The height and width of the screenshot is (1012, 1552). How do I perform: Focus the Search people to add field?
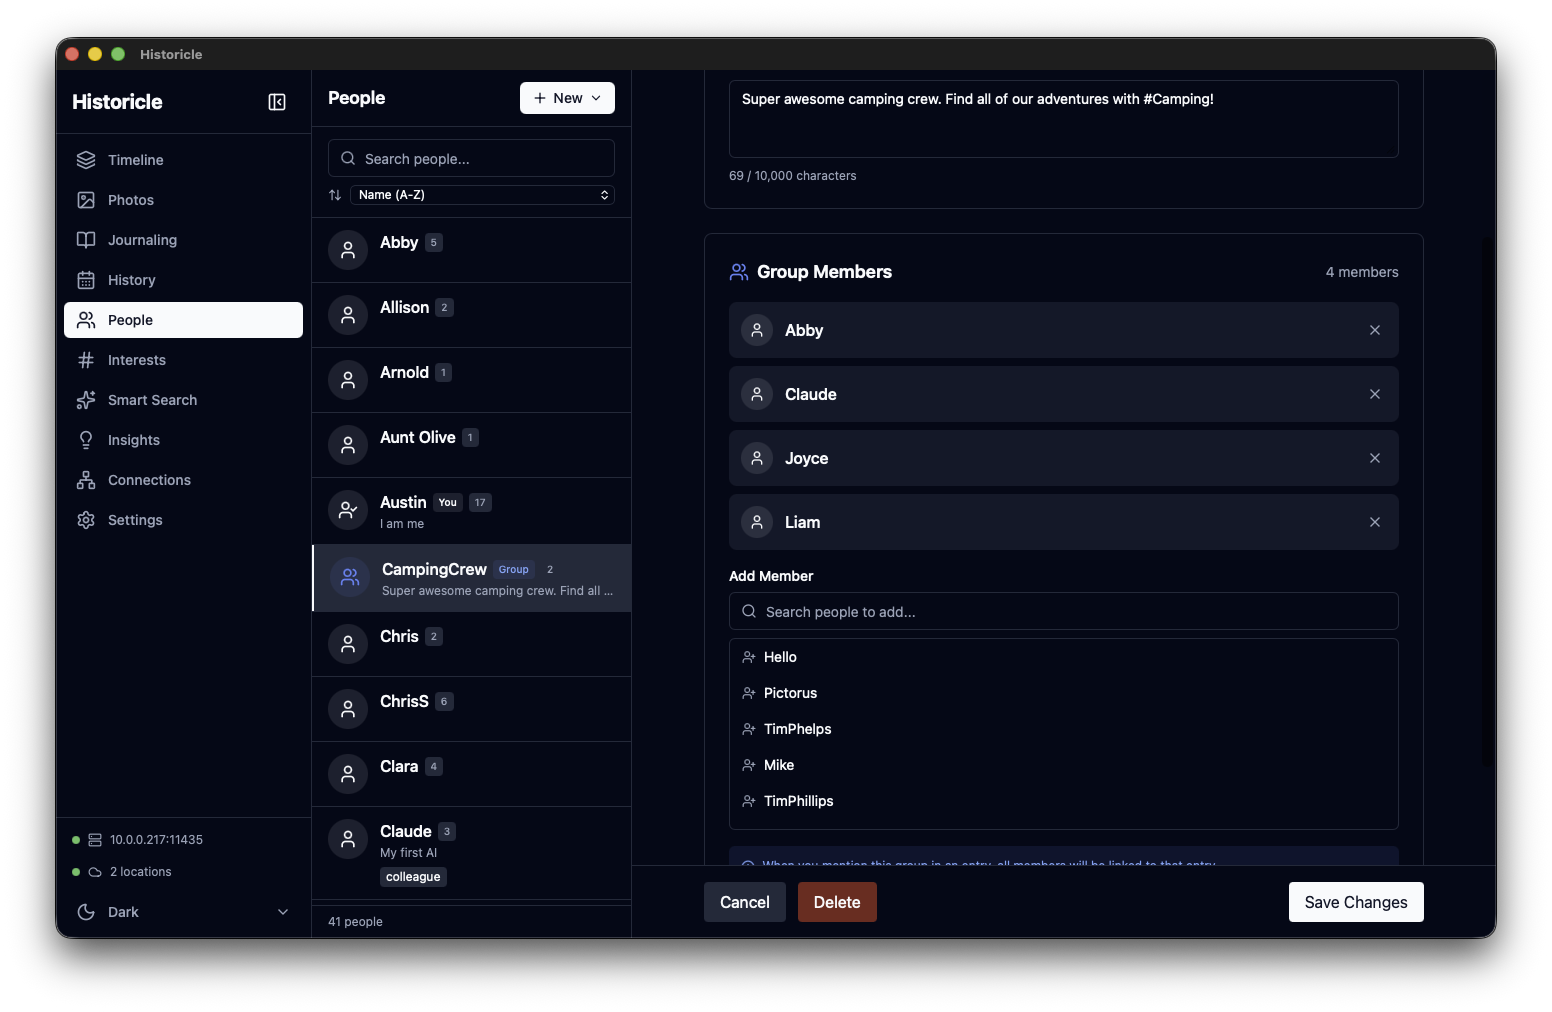pyautogui.click(x=1063, y=612)
